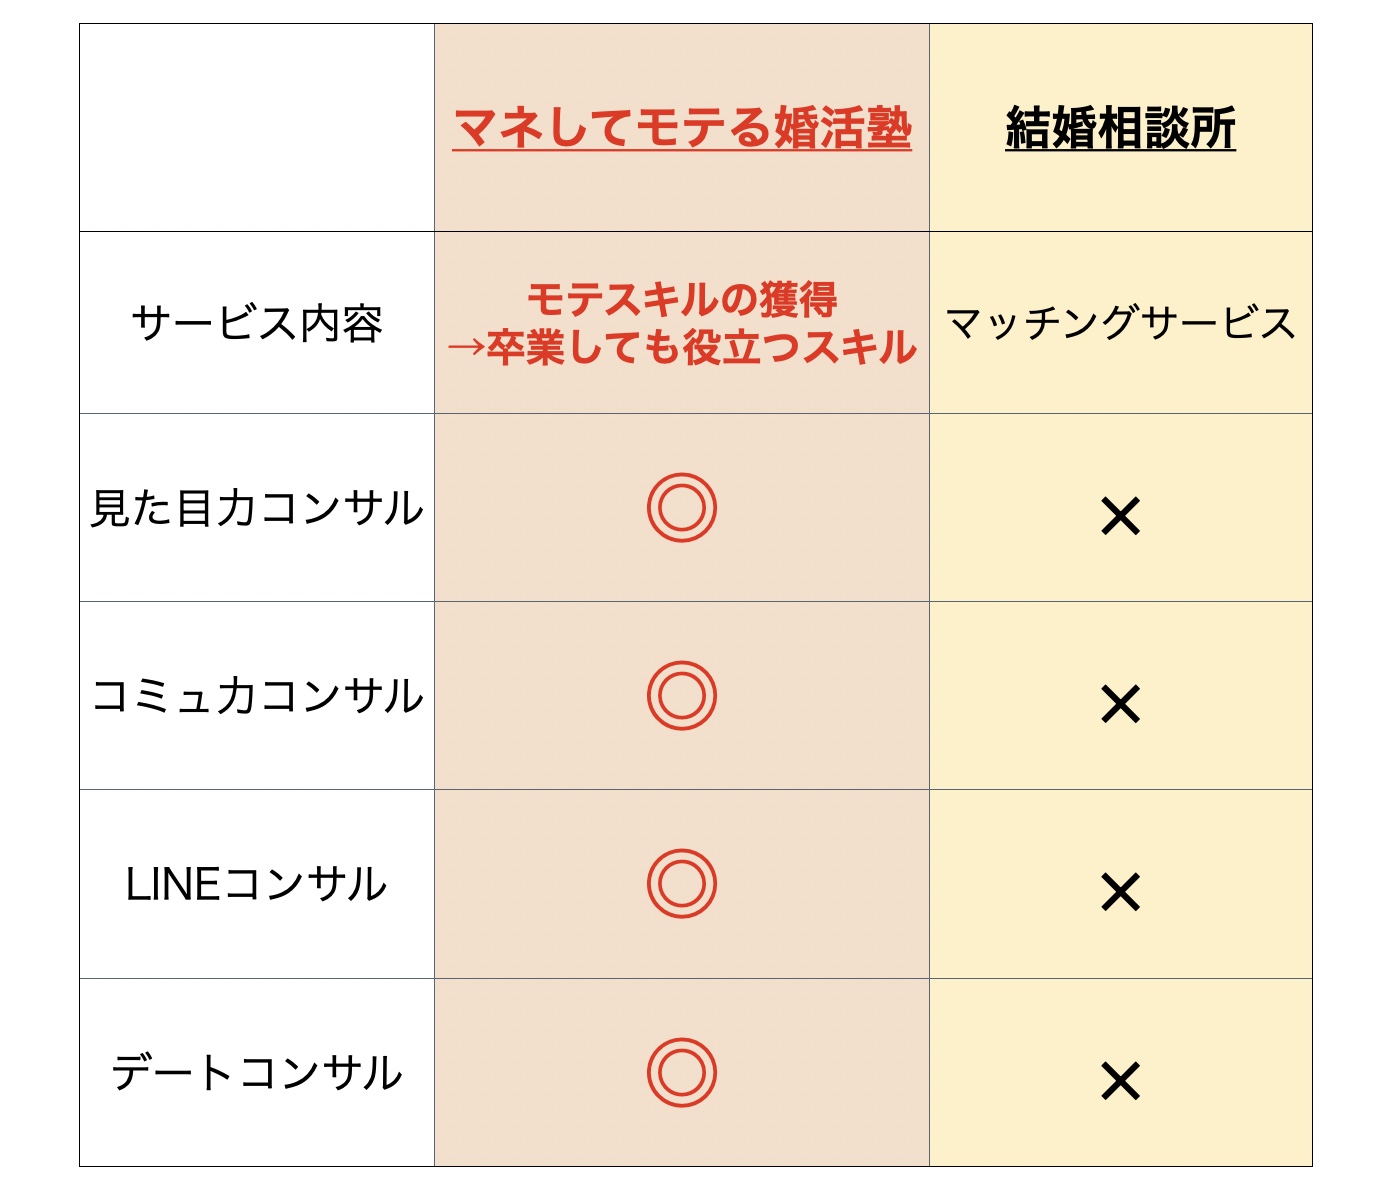Click the モテスキルの獲得 red text

point(682,299)
